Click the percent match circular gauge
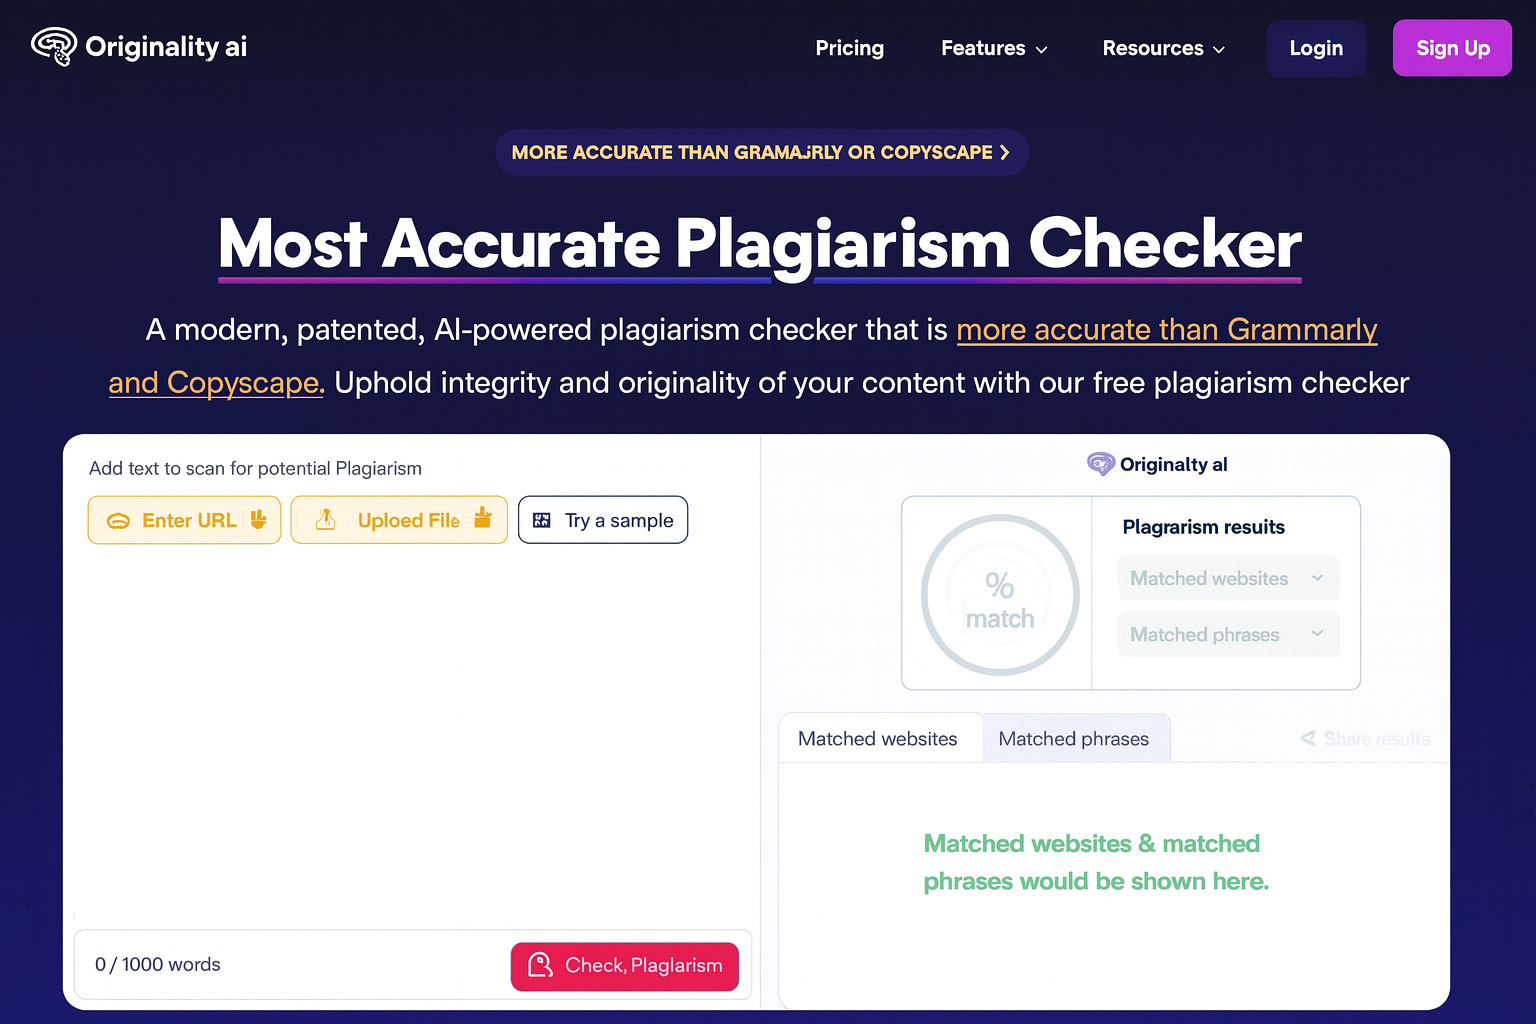Screen dimensions: 1536x1024 999,595
